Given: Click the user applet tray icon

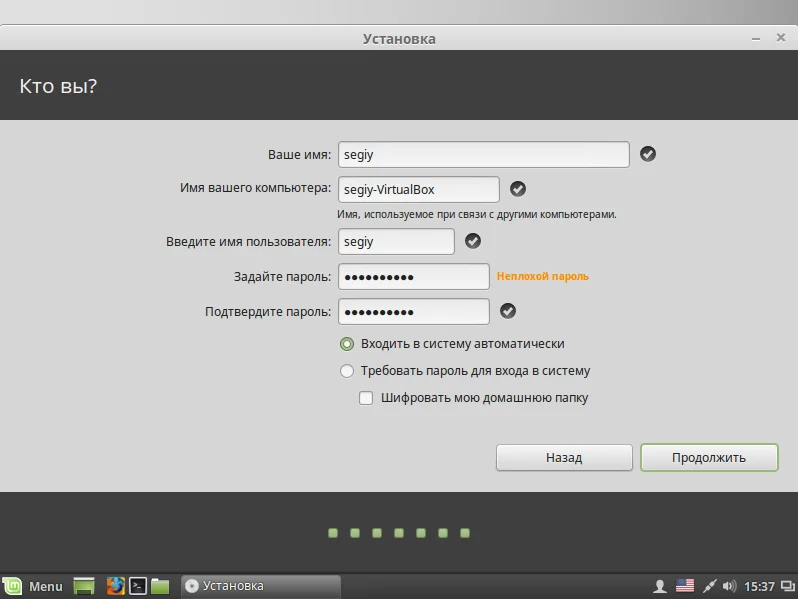Looking at the screenshot, I should pyautogui.click(x=660, y=586).
